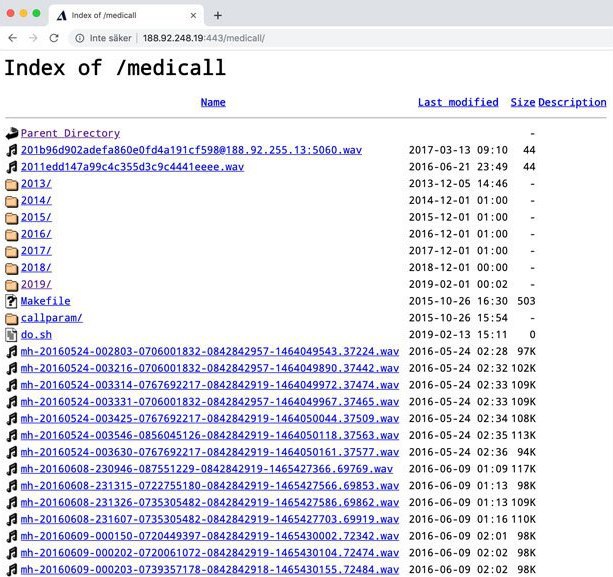
Task: Open the callparam/ folder link
Action: click(x=52, y=318)
